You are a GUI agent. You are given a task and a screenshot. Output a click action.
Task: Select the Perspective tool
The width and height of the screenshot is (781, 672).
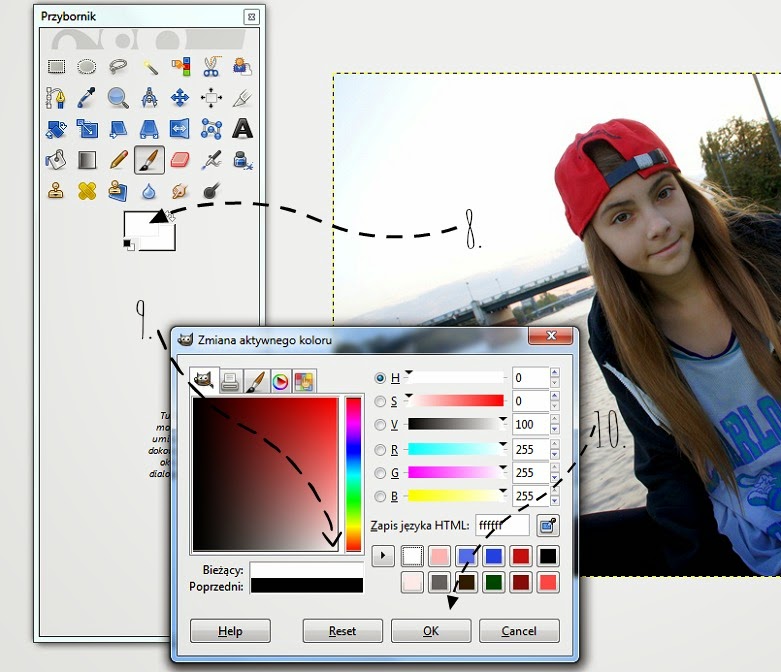pos(149,129)
